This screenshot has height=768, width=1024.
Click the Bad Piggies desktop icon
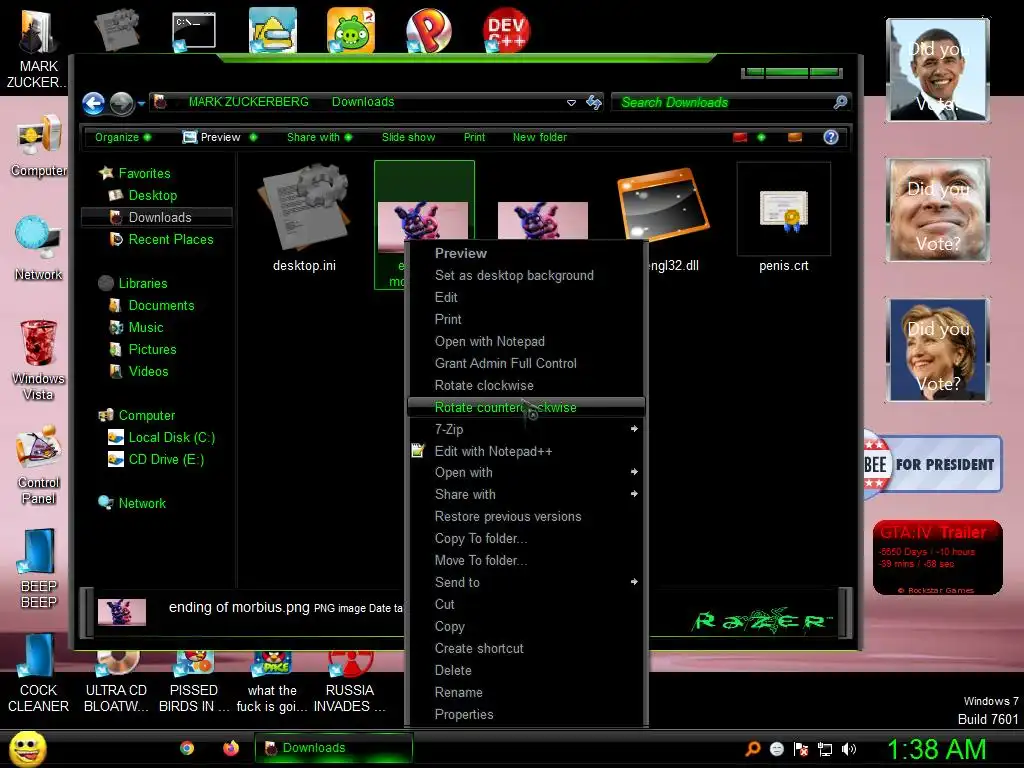point(351,30)
